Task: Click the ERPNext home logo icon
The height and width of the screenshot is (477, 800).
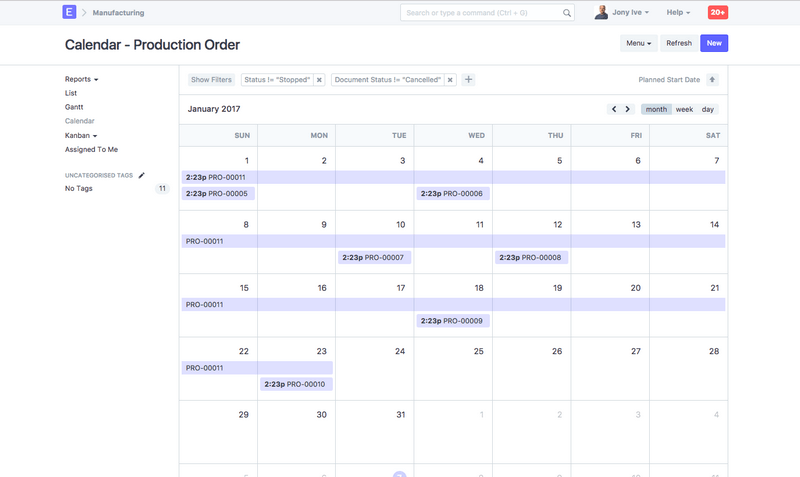Action: [69, 13]
